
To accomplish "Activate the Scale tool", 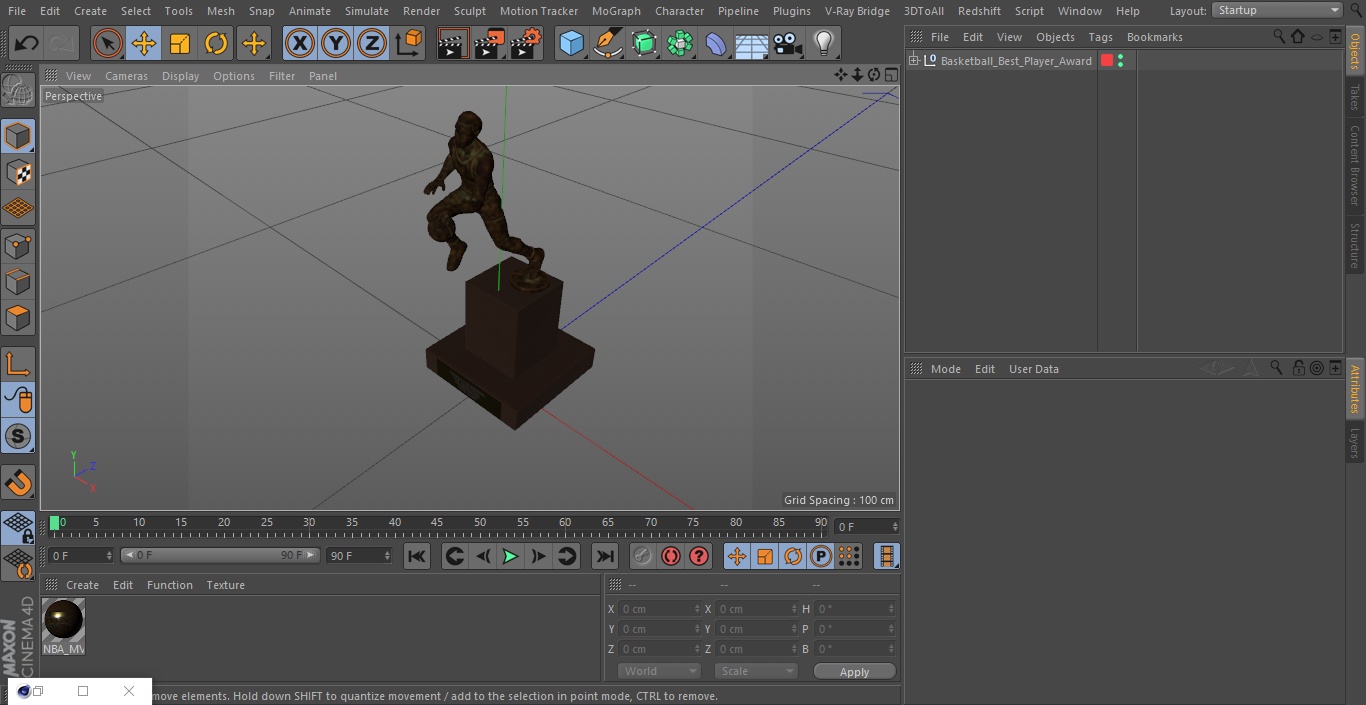I will (x=180, y=43).
